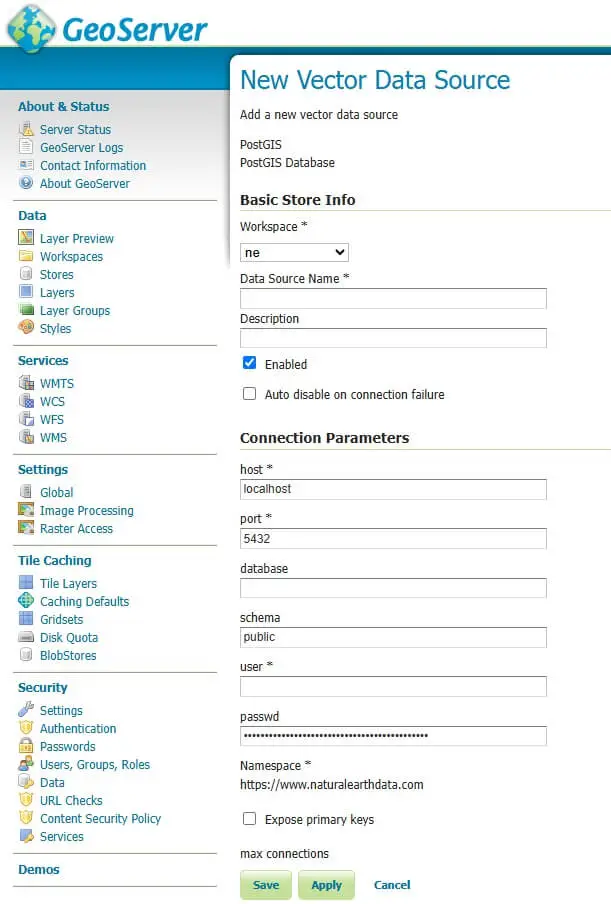The height and width of the screenshot is (904, 611).
Task: Save the new vector data source
Action: [266, 885]
